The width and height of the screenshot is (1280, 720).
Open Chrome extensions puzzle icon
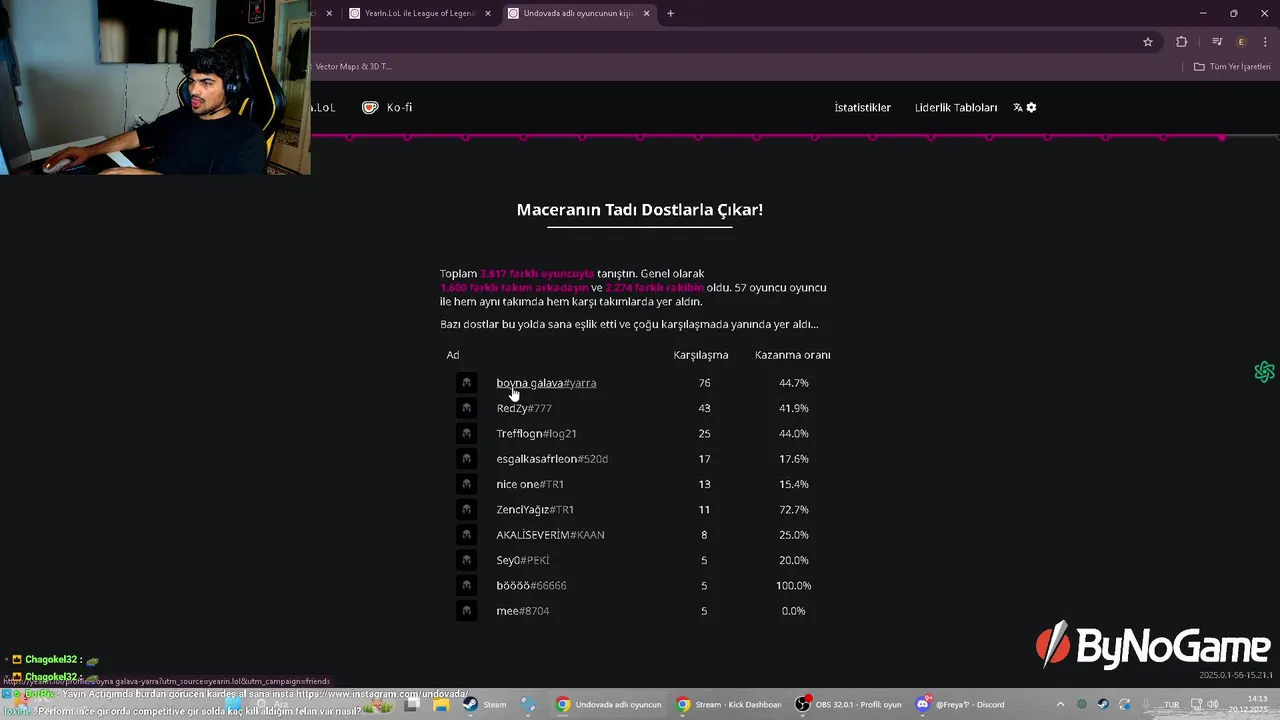point(1182,42)
